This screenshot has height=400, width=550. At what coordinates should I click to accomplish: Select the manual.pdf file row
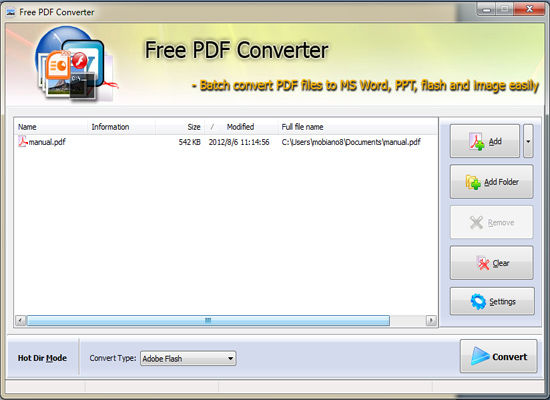(x=226, y=142)
